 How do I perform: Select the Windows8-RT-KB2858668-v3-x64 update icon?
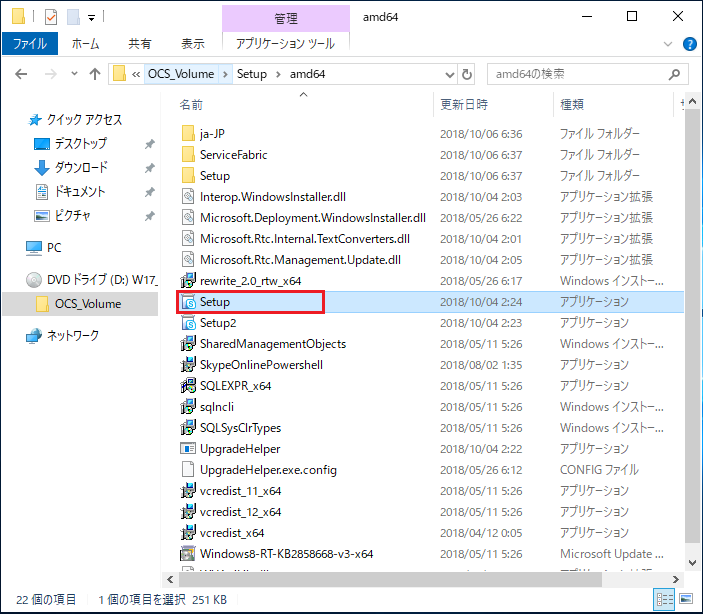(188, 554)
